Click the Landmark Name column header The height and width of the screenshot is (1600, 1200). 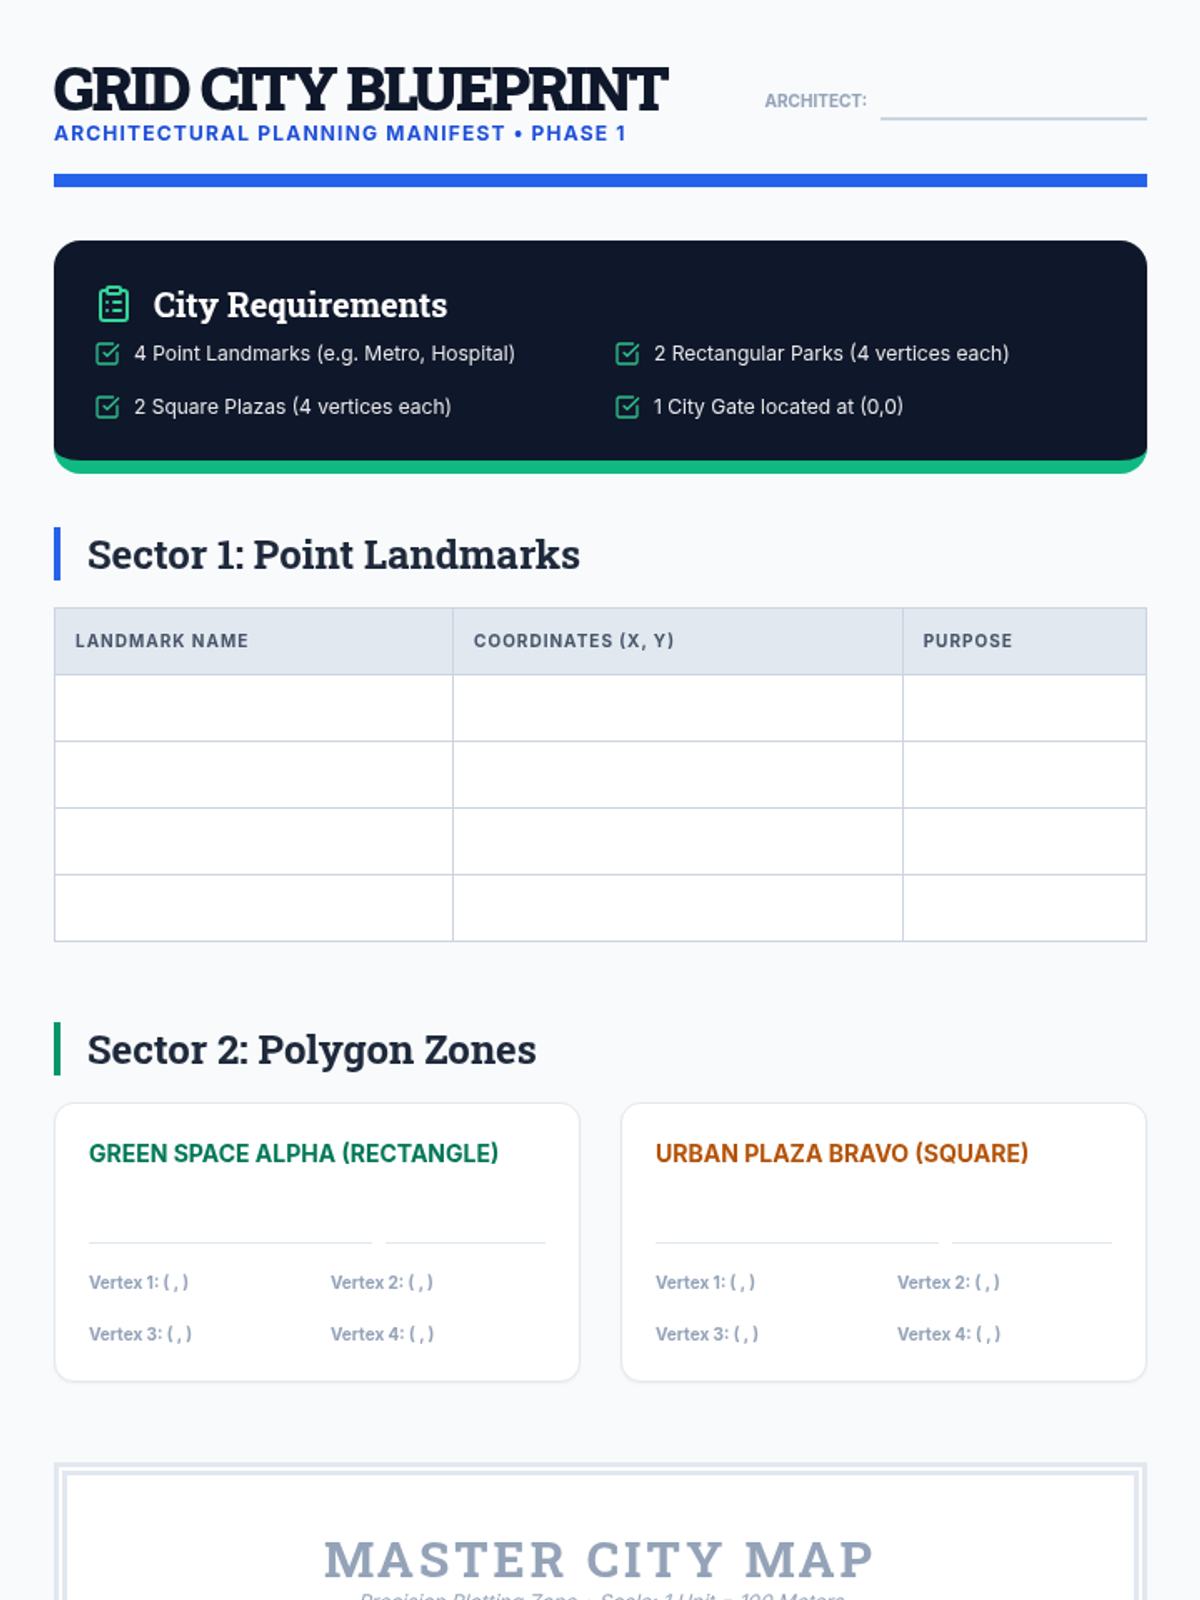point(162,641)
